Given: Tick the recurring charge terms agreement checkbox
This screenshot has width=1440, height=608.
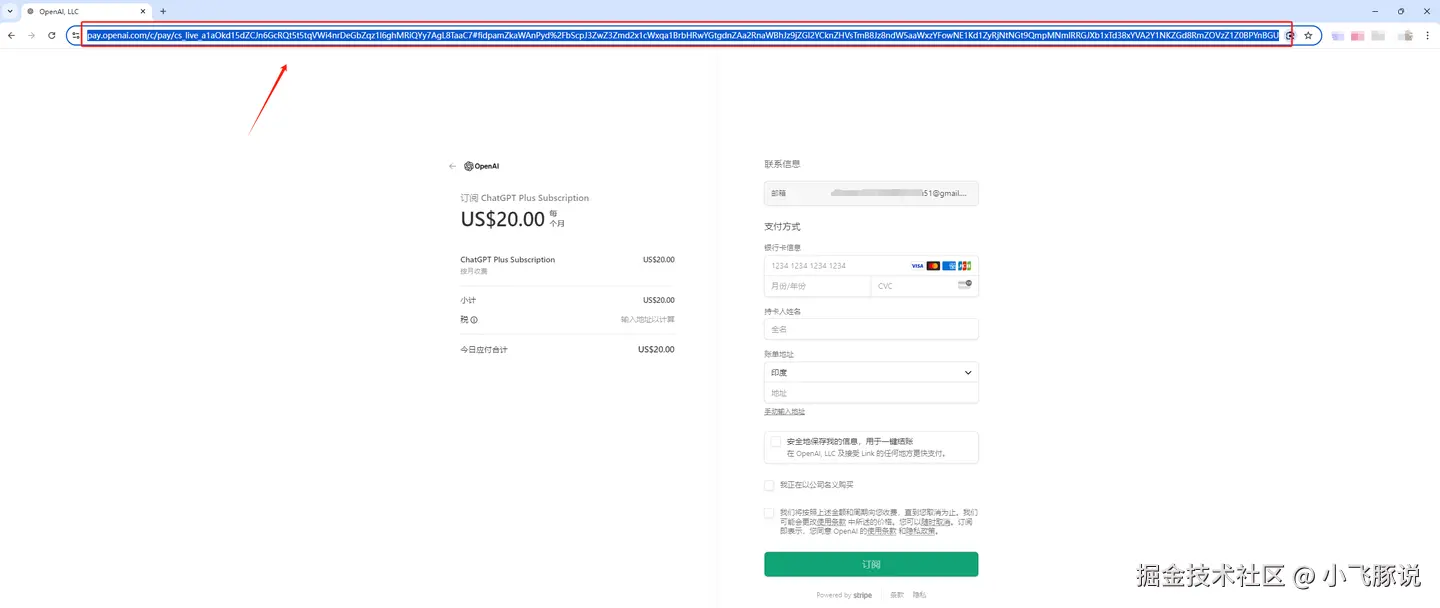Looking at the screenshot, I should click(769, 512).
